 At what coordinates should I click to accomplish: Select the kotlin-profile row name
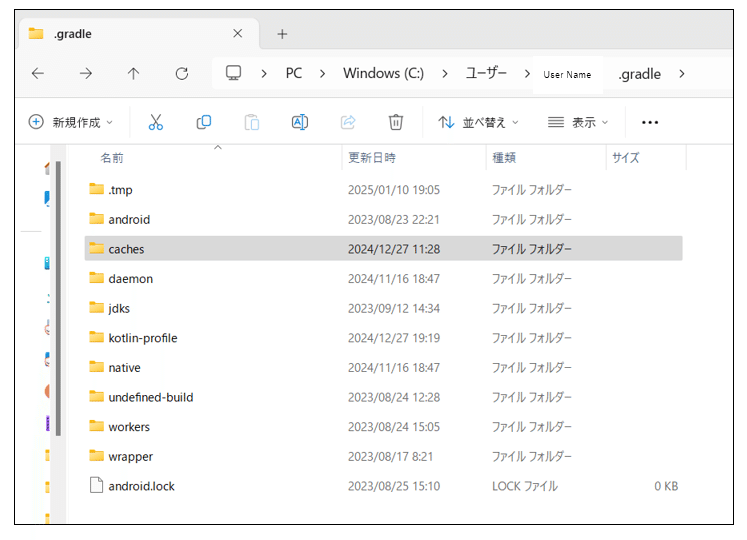[x=143, y=338]
